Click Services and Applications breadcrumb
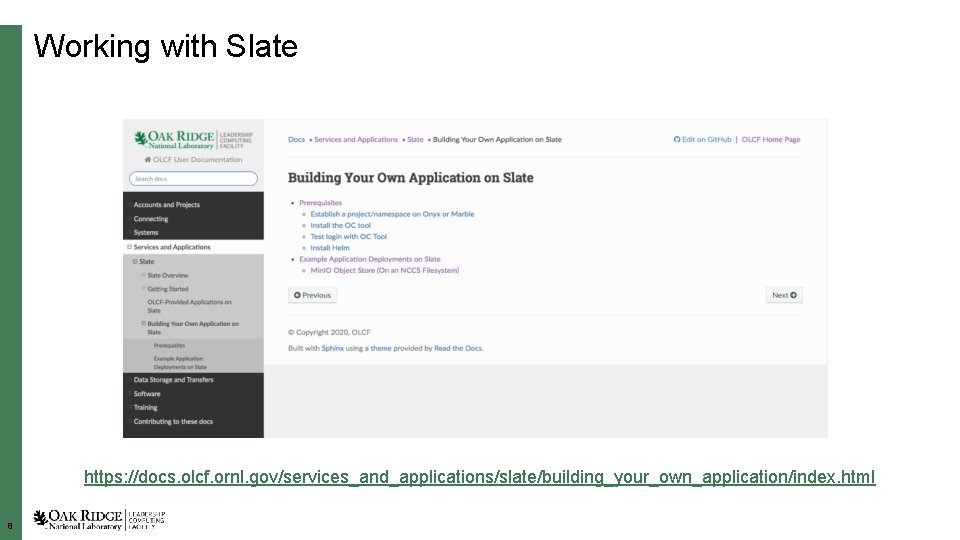 pos(356,140)
